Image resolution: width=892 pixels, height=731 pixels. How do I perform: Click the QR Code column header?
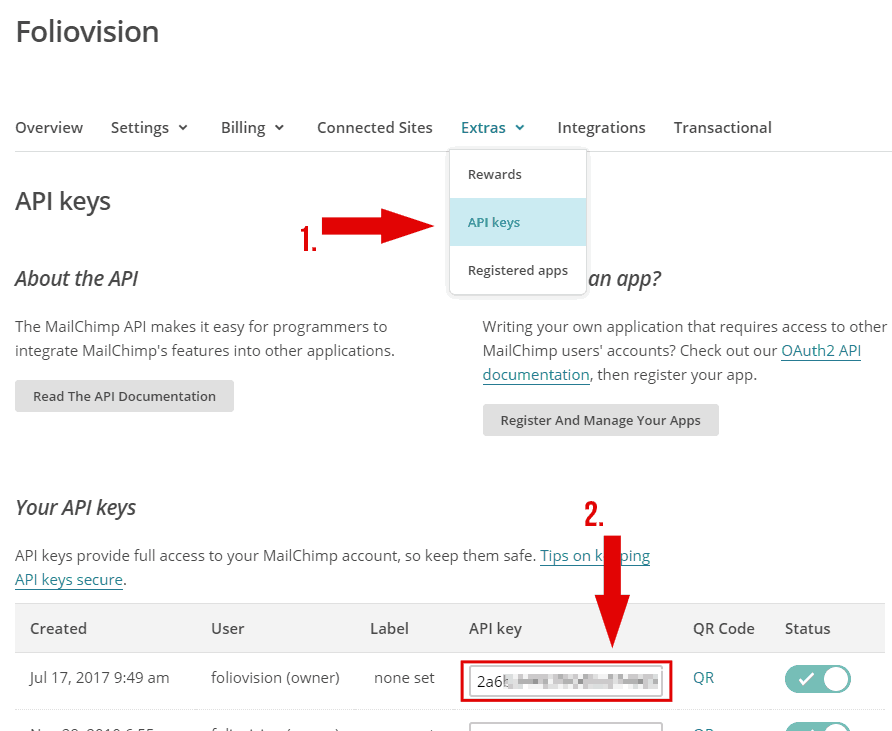[724, 628]
